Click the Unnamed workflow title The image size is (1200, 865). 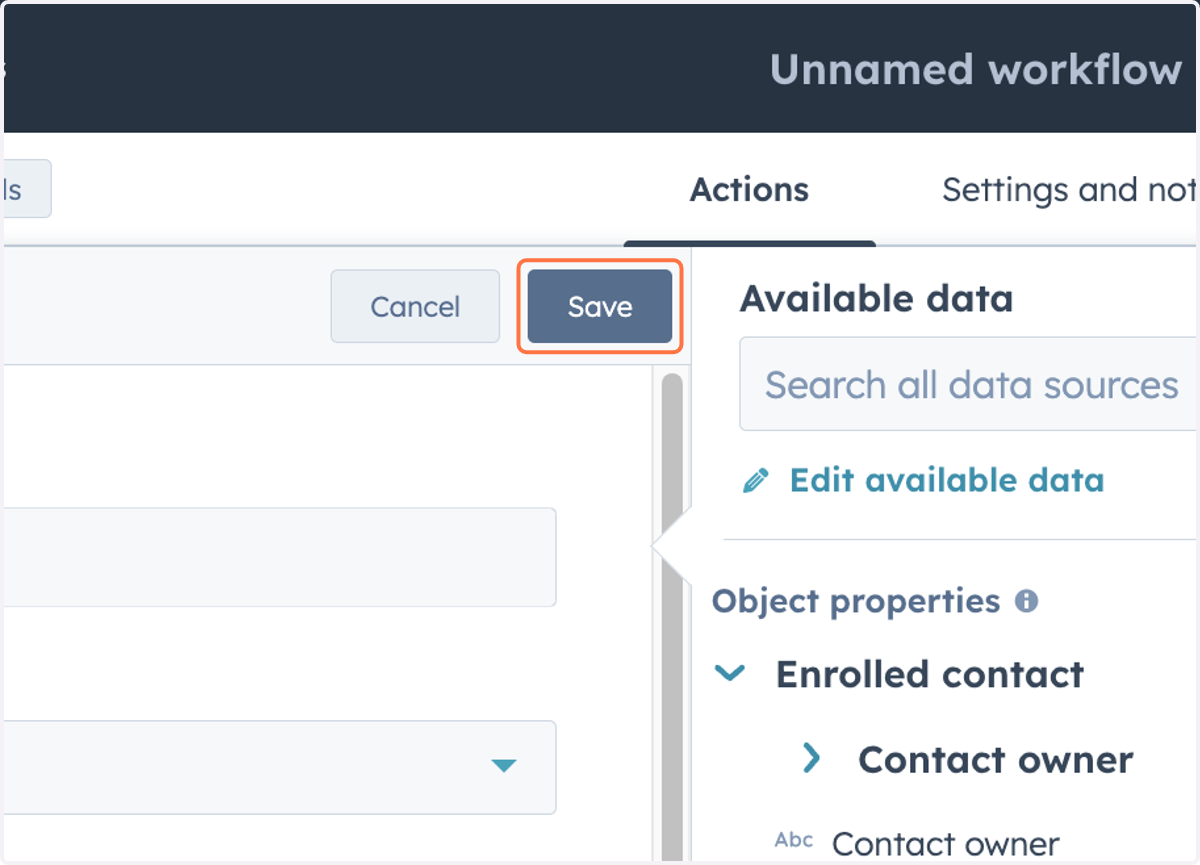(x=976, y=70)
